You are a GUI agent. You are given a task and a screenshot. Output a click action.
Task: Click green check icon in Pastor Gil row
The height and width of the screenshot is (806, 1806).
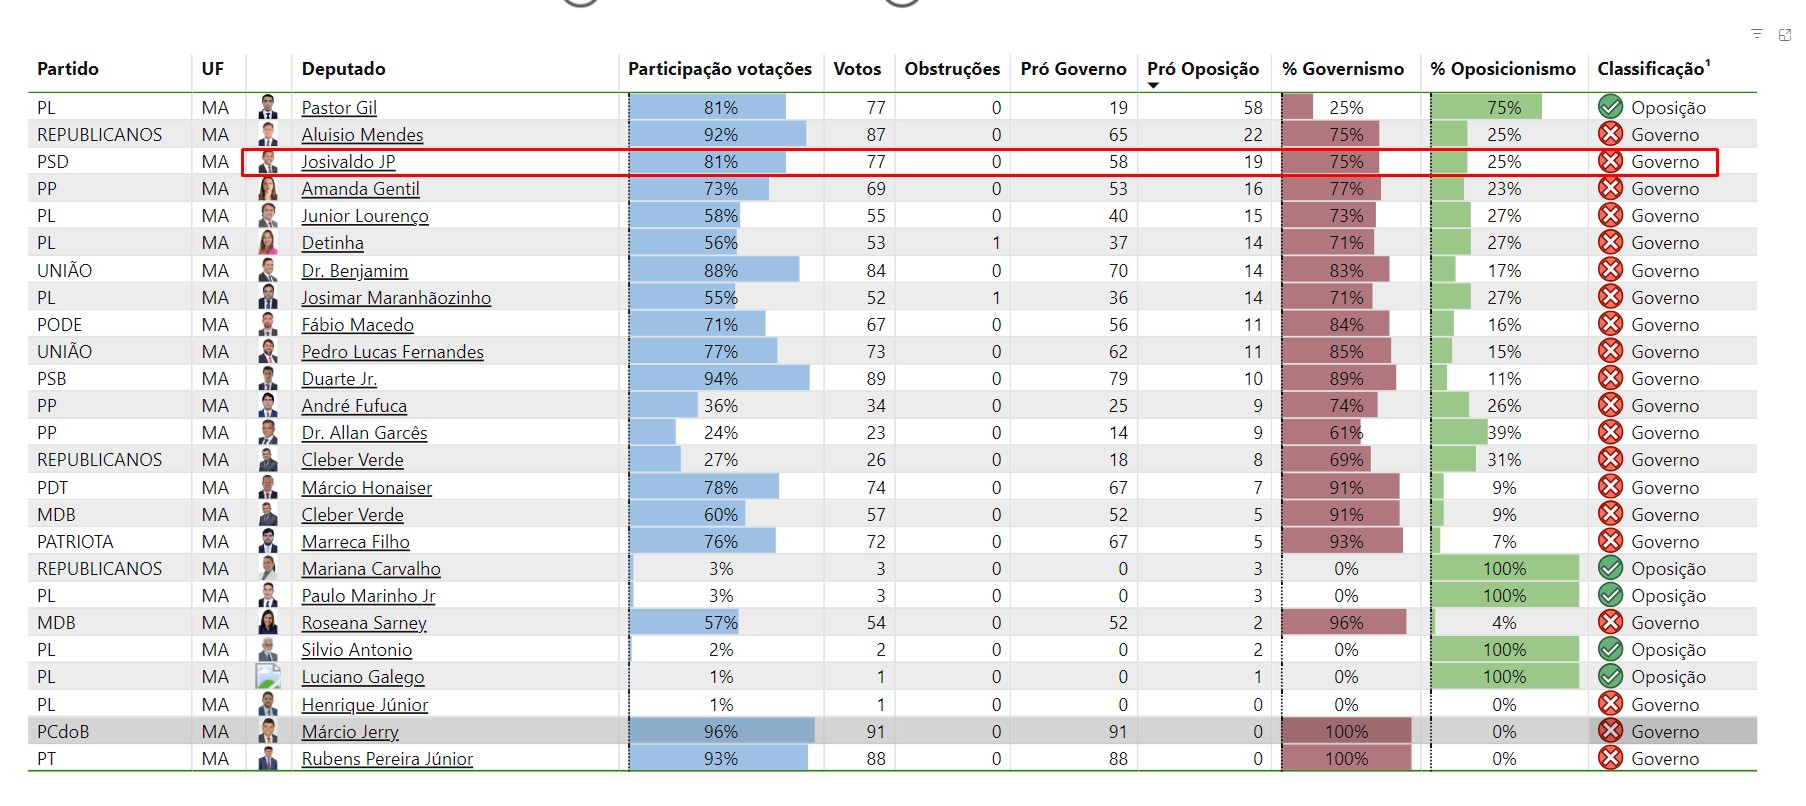point(1610,107)
